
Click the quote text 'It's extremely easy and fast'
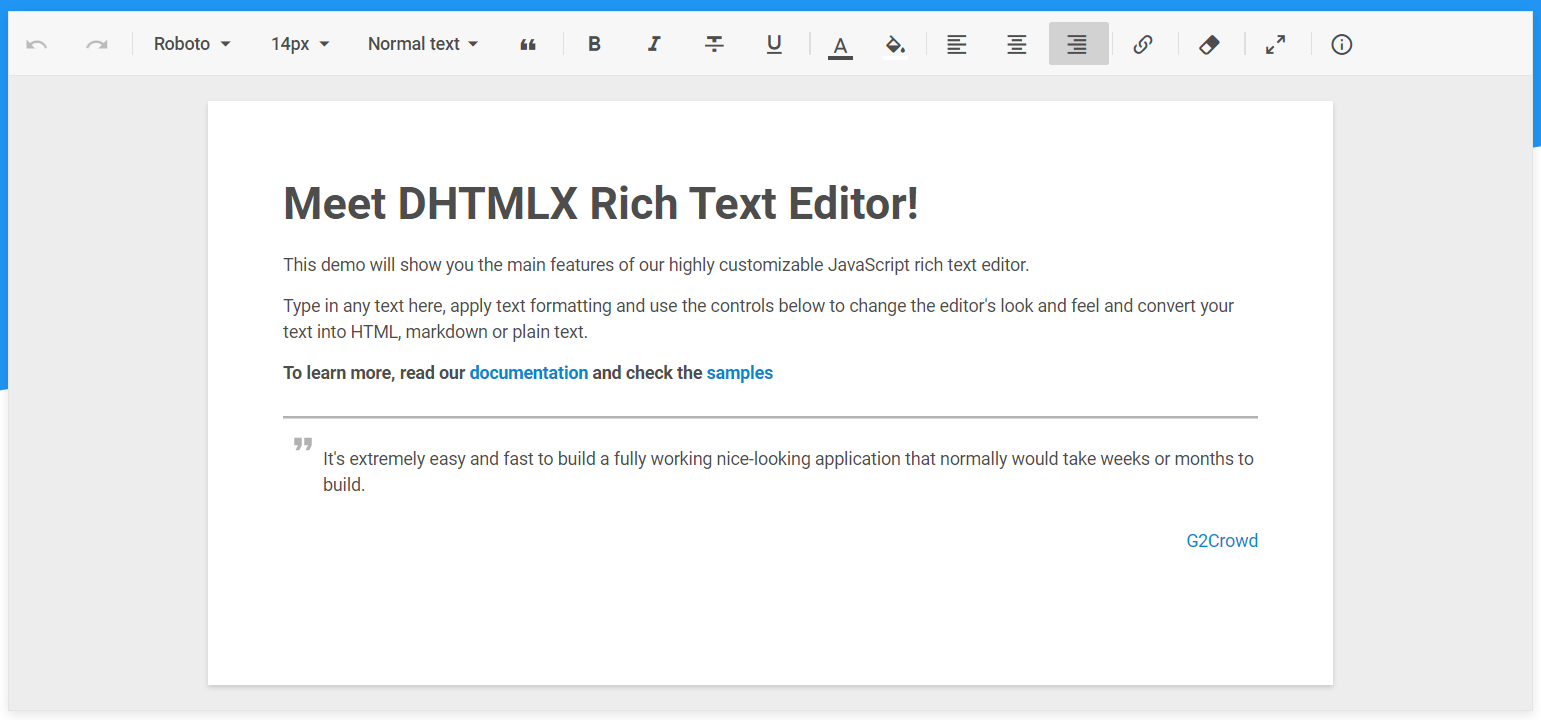point(788,472)
